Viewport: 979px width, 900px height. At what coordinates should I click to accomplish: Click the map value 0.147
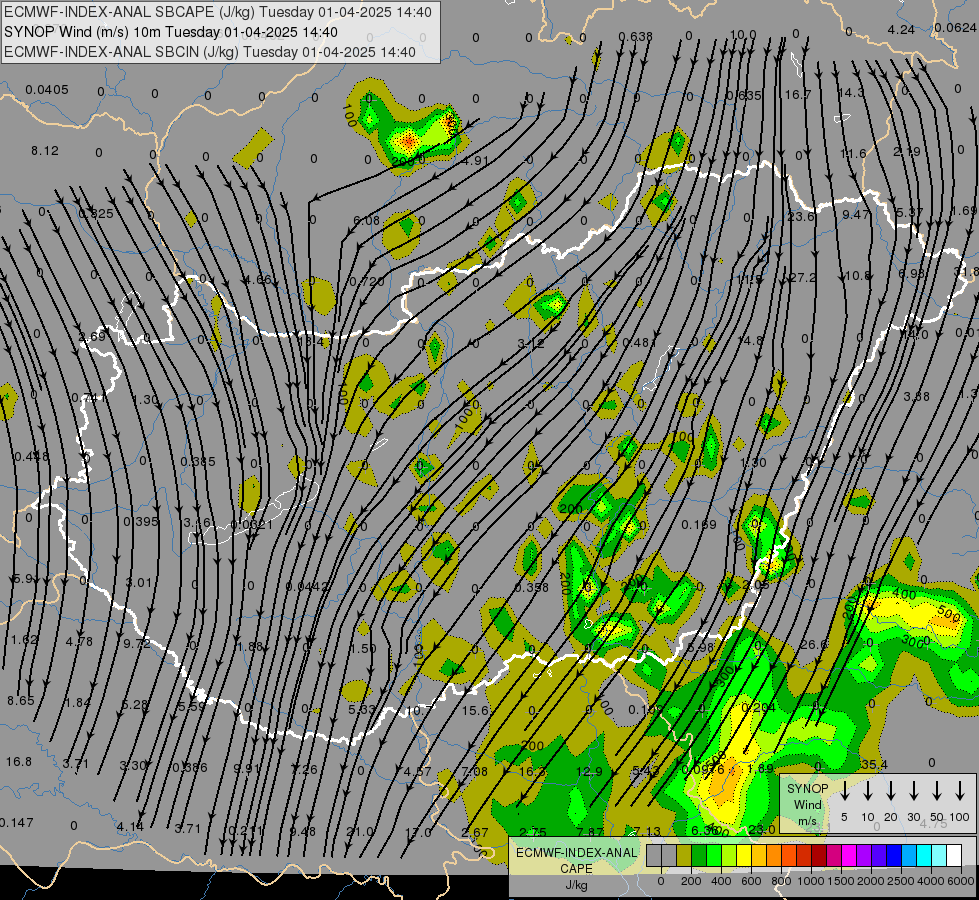pos(16,823)
